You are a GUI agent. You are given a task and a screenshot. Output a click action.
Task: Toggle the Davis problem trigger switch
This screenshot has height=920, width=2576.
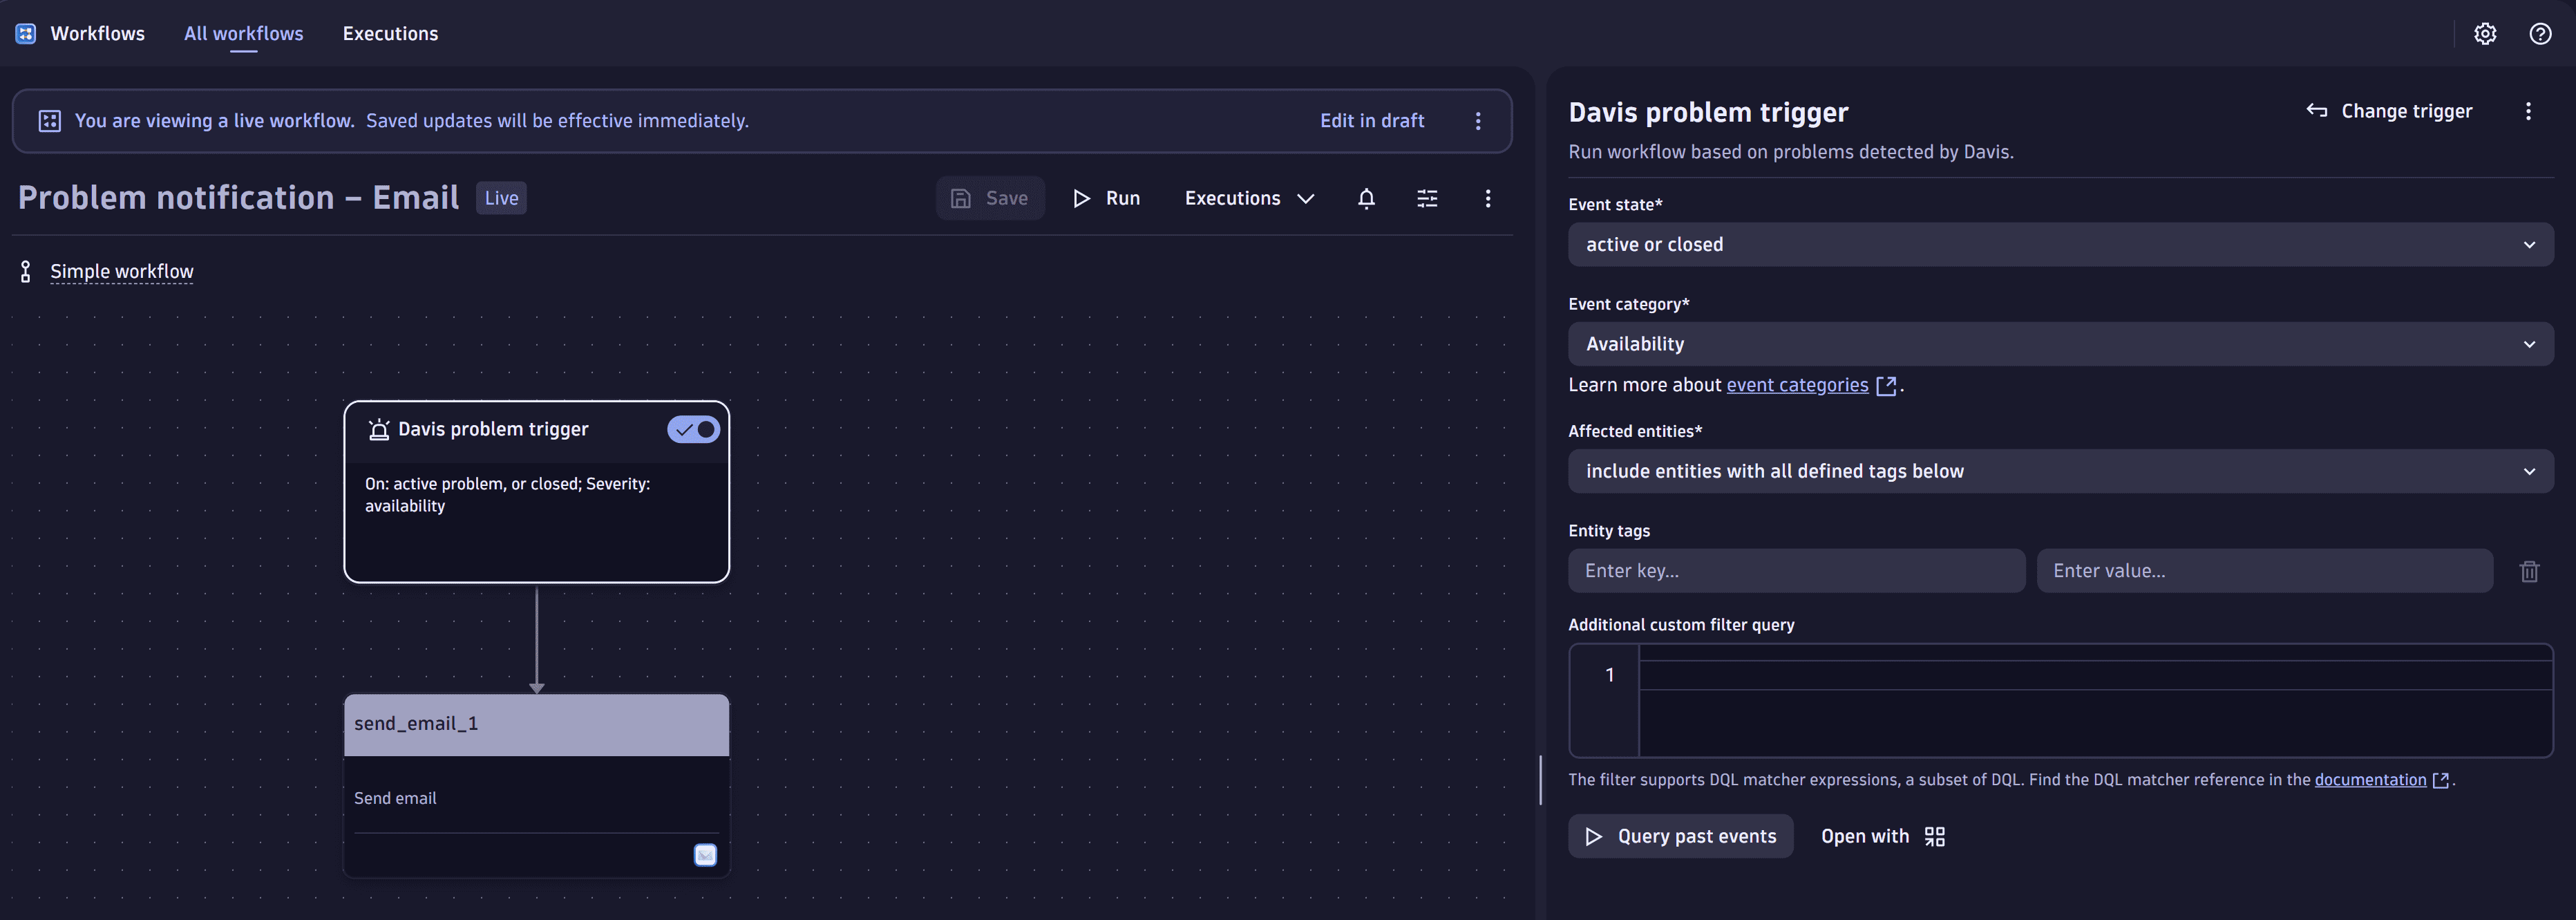coord(693,429)
